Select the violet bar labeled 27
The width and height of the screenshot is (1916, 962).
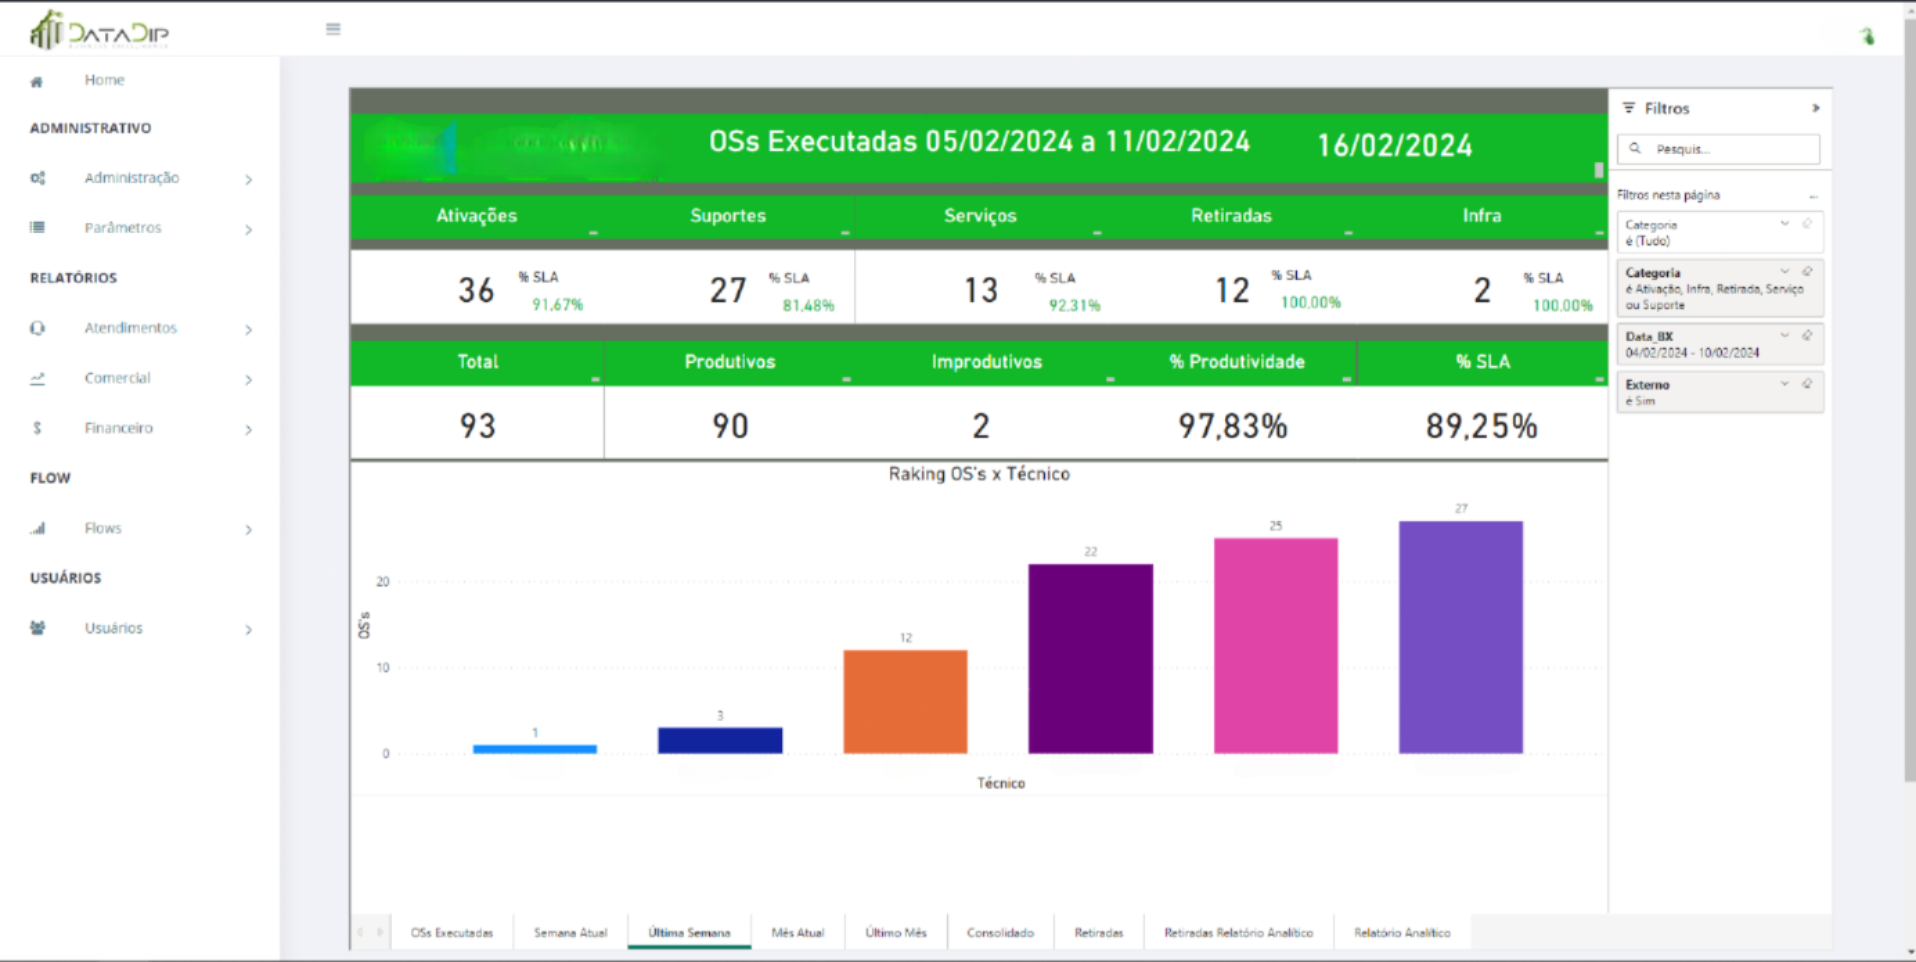point(1461,637)
